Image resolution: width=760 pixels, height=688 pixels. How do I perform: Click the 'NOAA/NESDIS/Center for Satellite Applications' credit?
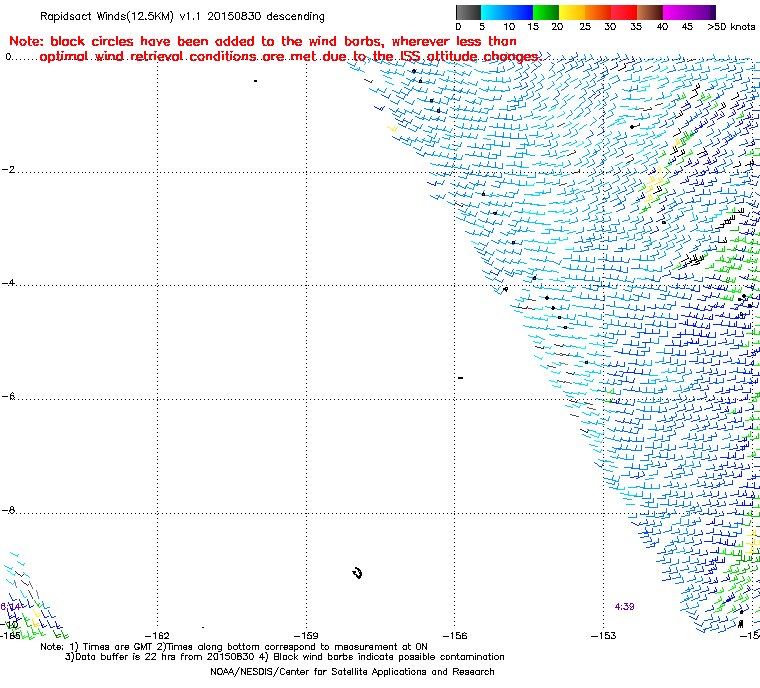[352, 672]
